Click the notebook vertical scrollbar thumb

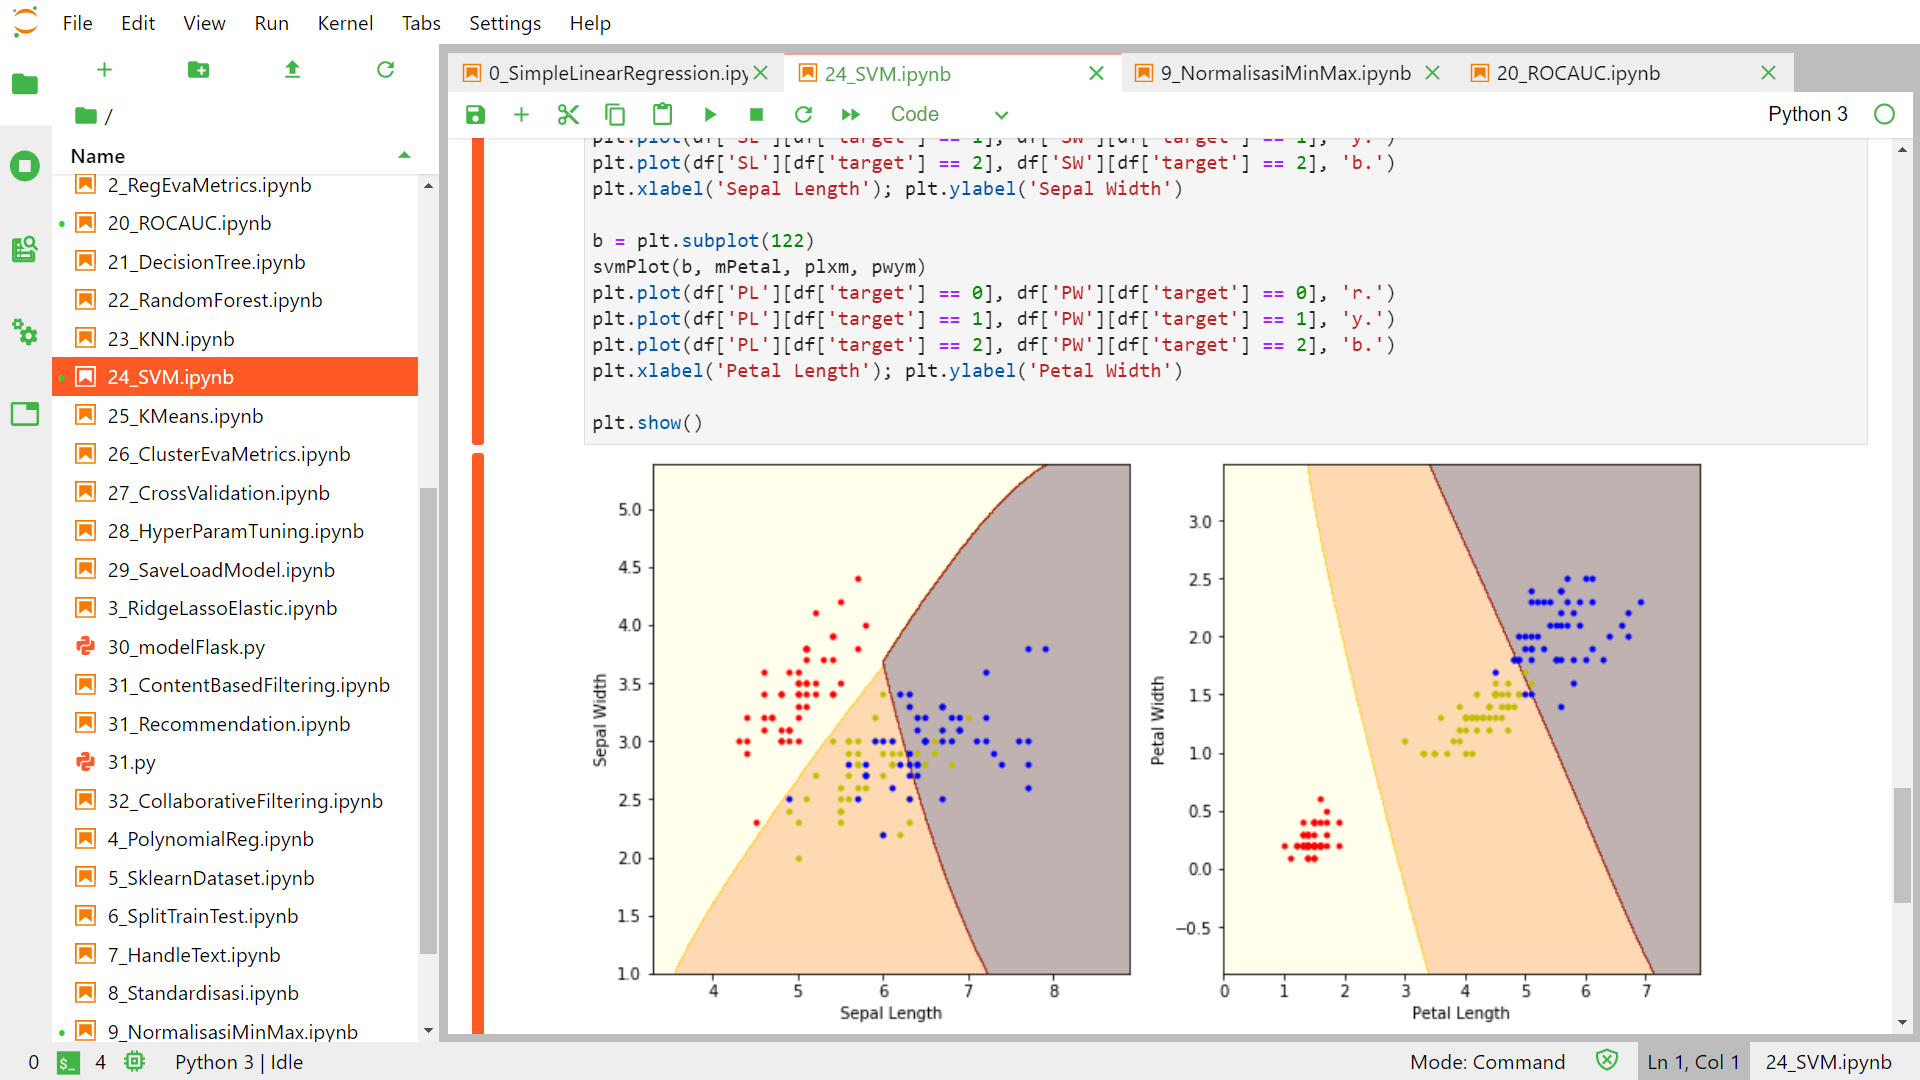click(1901, 845)
